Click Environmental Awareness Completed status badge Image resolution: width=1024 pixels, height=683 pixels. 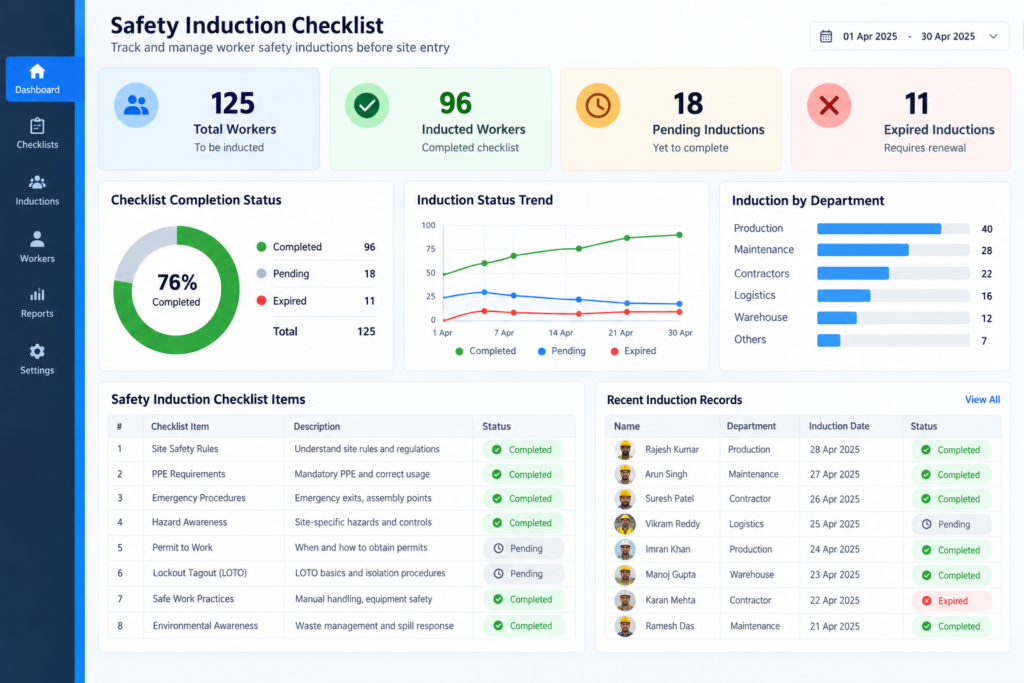pyautogui.click(x=524, y=626)
